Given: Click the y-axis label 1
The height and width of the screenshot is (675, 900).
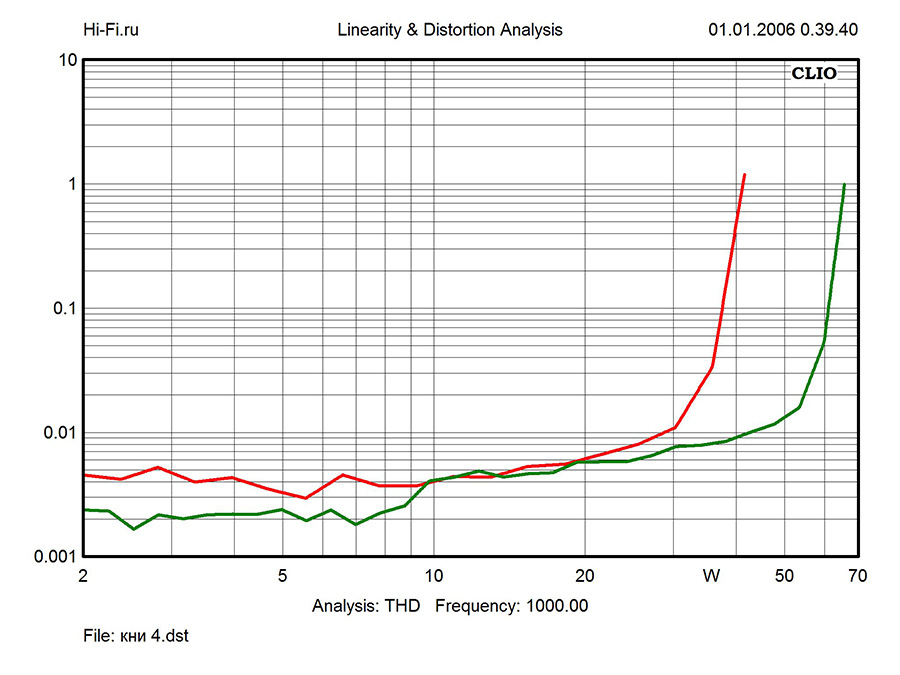Looking at the screenshot, I should 72,184.
